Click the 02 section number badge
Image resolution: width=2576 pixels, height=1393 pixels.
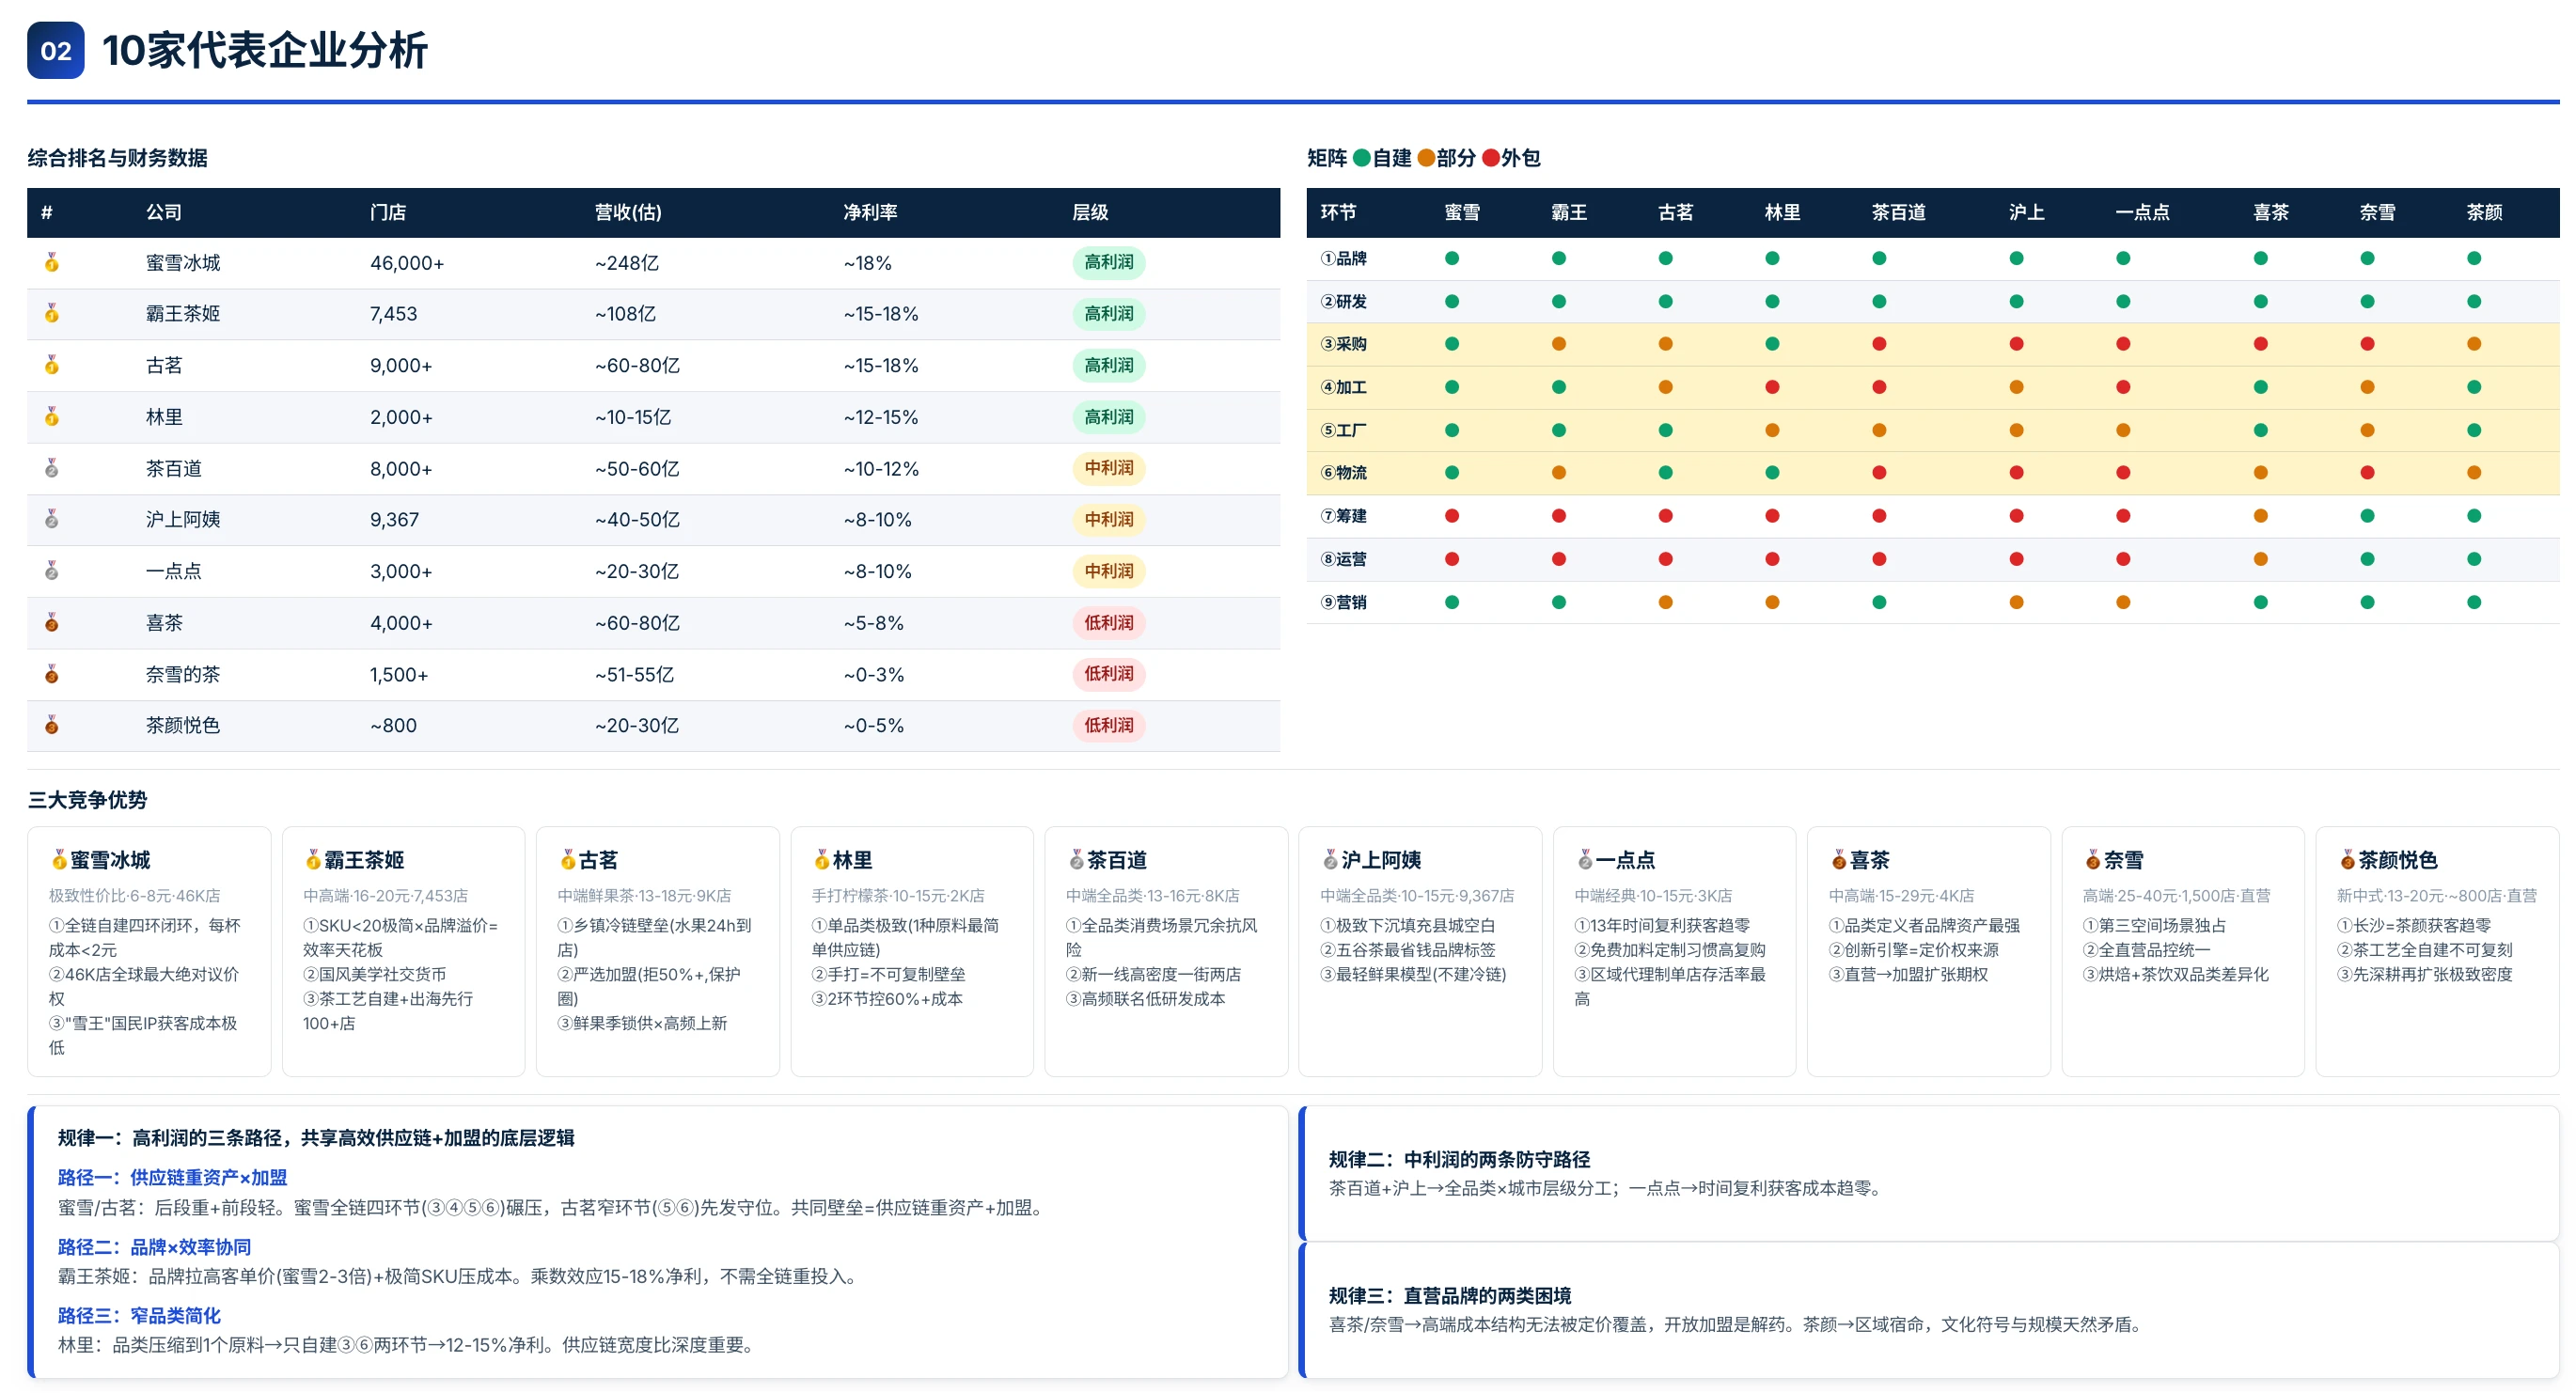[x=56, y=51]
